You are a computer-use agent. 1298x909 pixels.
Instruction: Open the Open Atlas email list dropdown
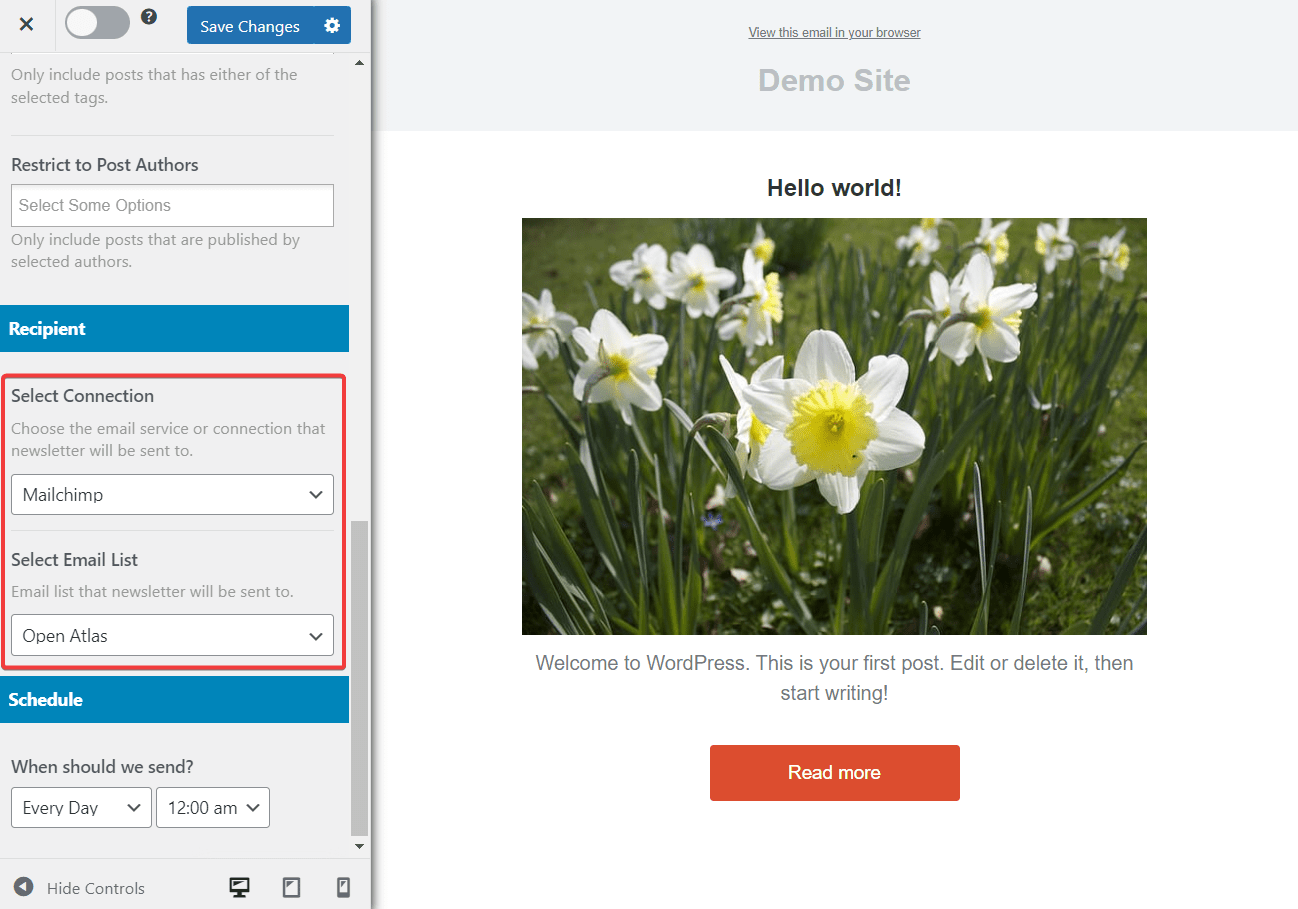click(171, 635)
